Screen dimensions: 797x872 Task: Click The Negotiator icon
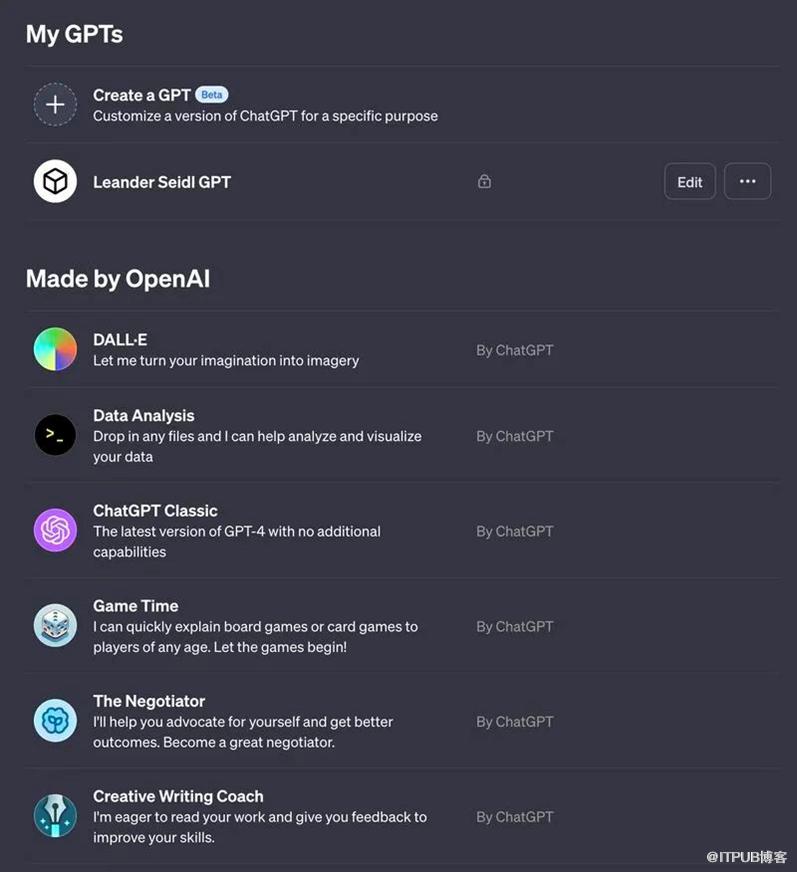tap(55, 720)
